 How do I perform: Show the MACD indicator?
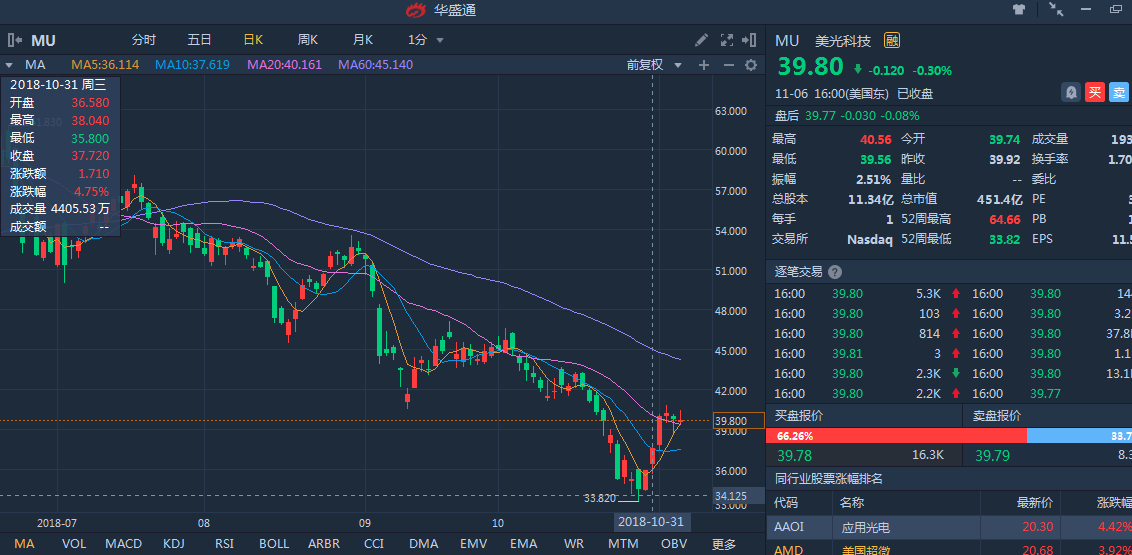click(x=123, y=543)
